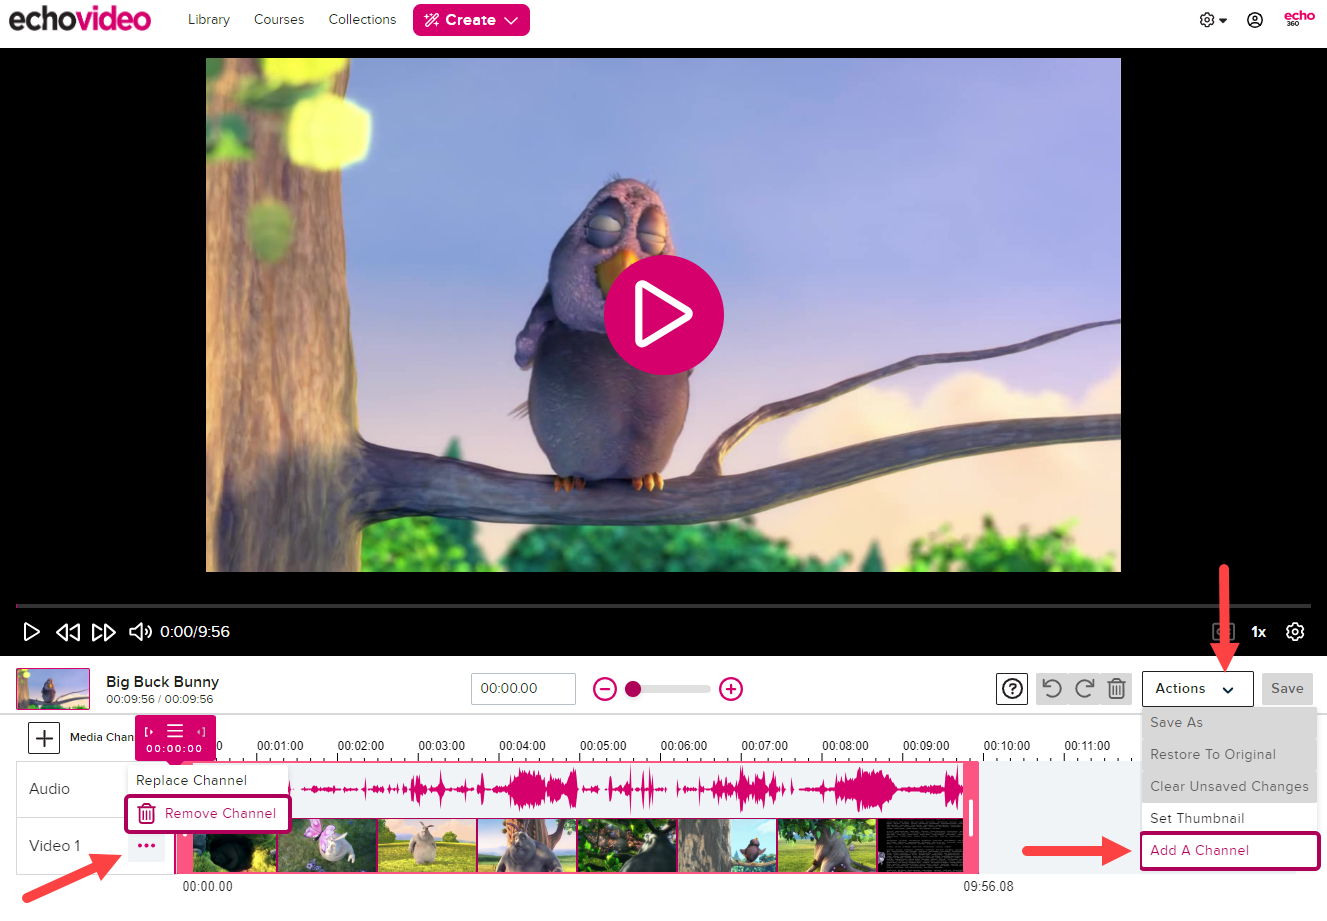1327x921 pixels.
Task: Rewind the video playback
Action: coord(68,632)
